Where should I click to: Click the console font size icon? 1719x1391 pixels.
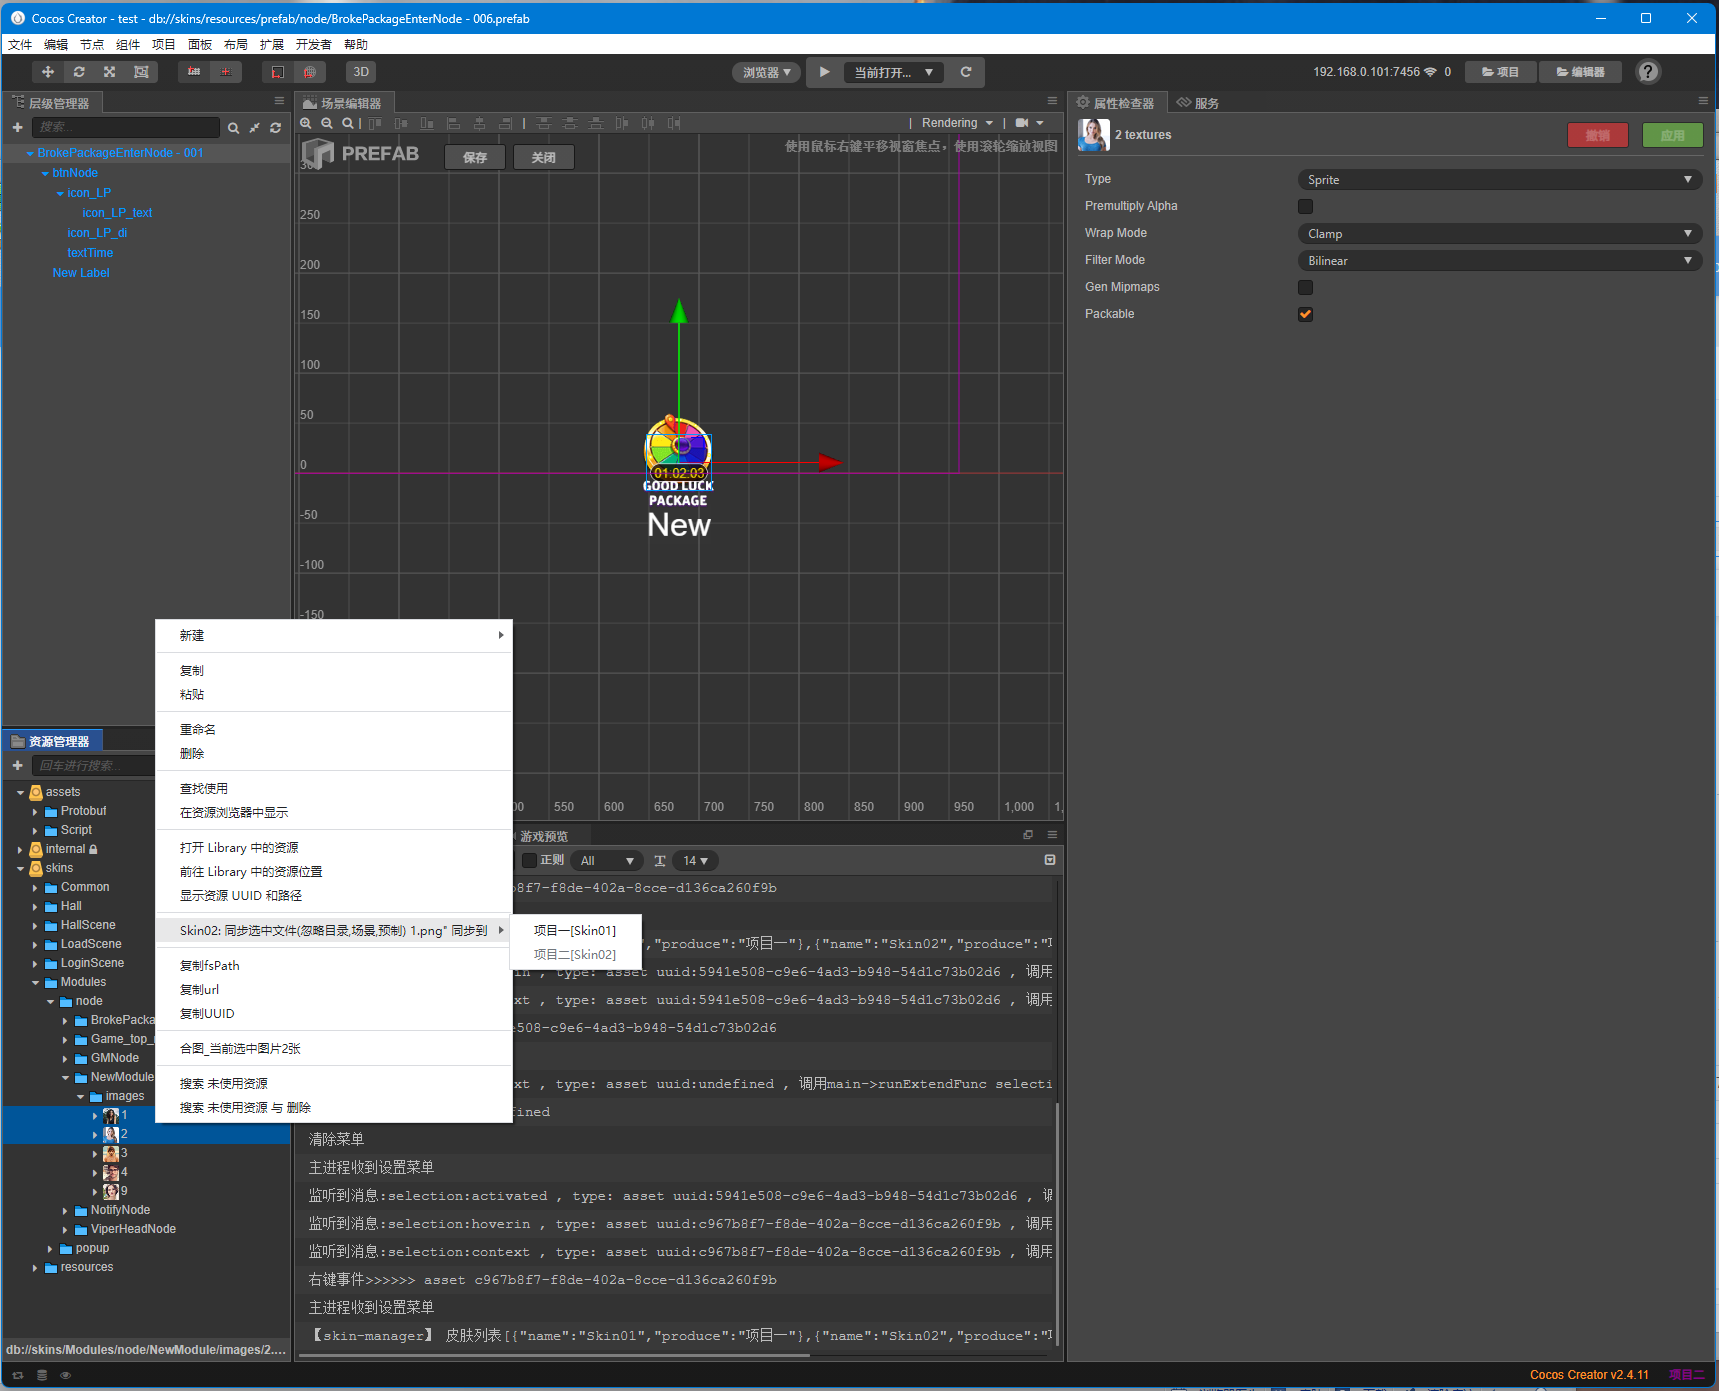click(660, 861)
